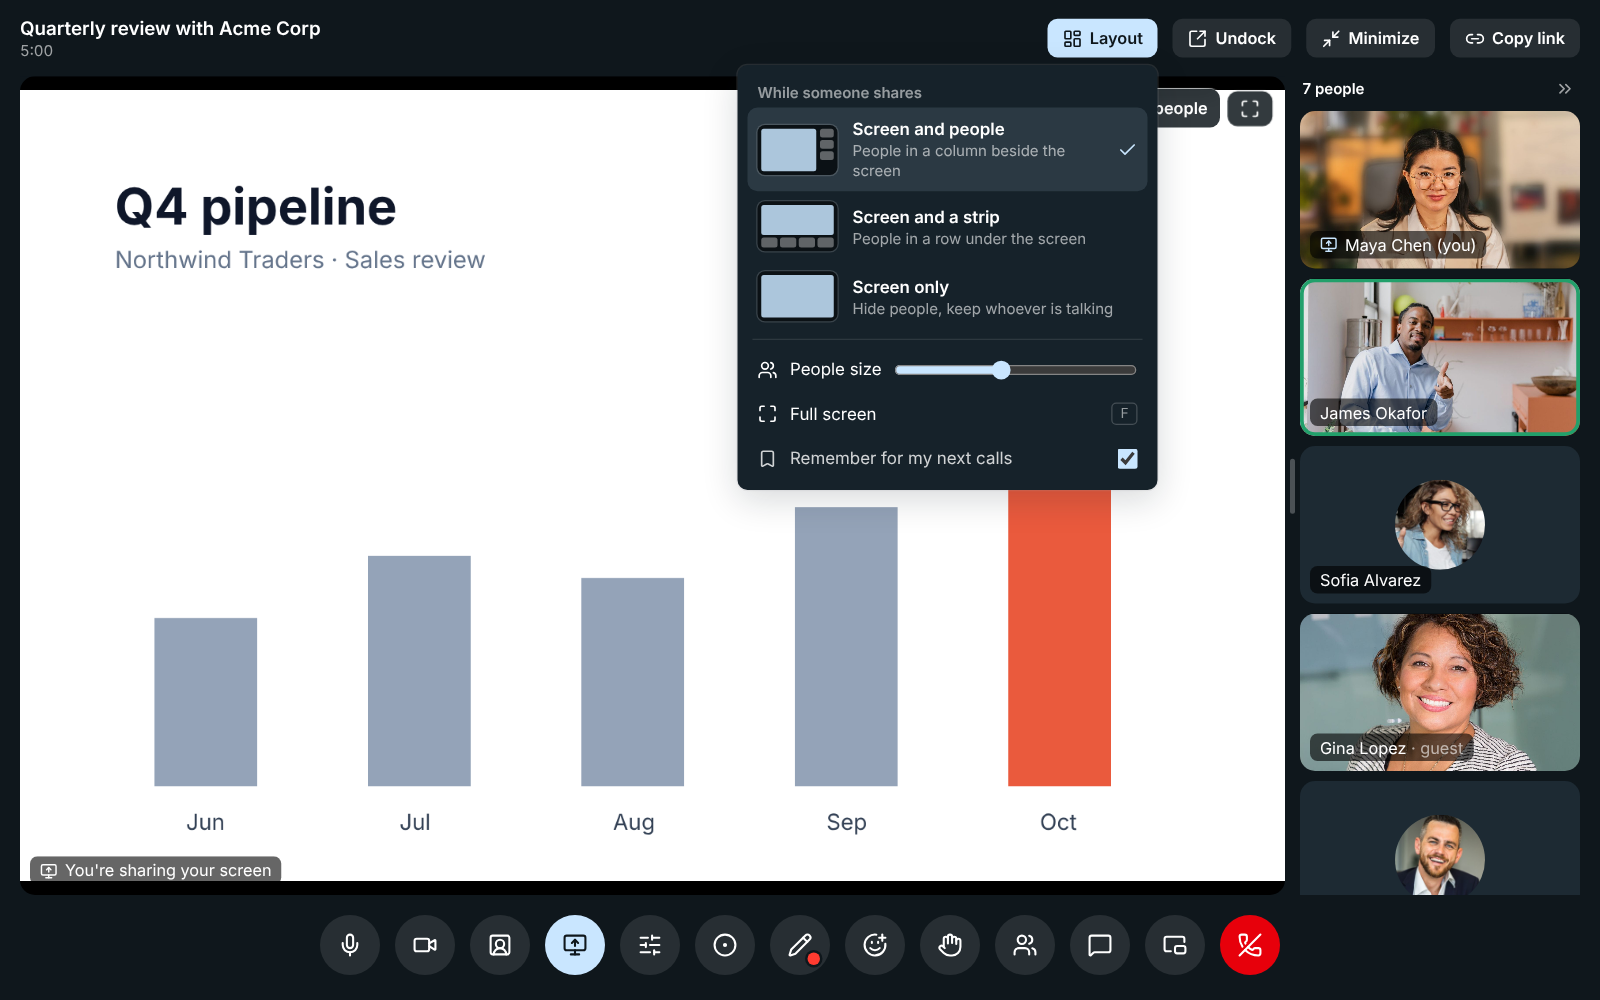1600x1000 pixels.
Task: Select James Okafor's video tile
Action: click(1440, 357)
